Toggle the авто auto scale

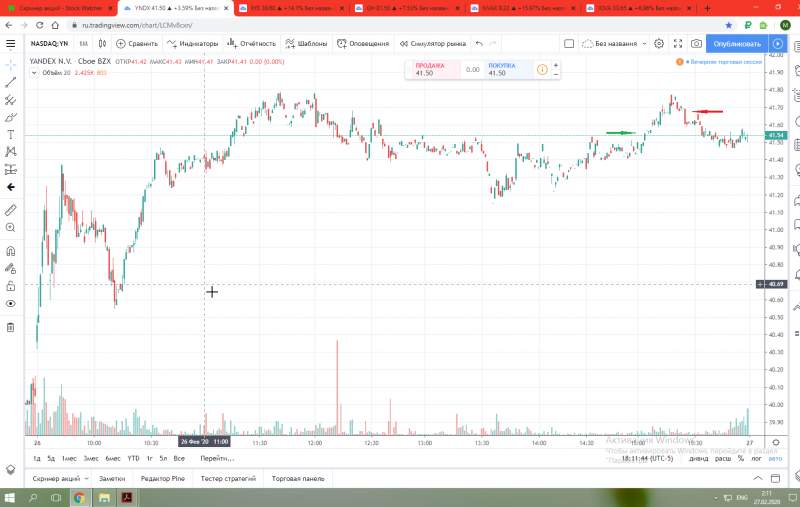point(775,458)
